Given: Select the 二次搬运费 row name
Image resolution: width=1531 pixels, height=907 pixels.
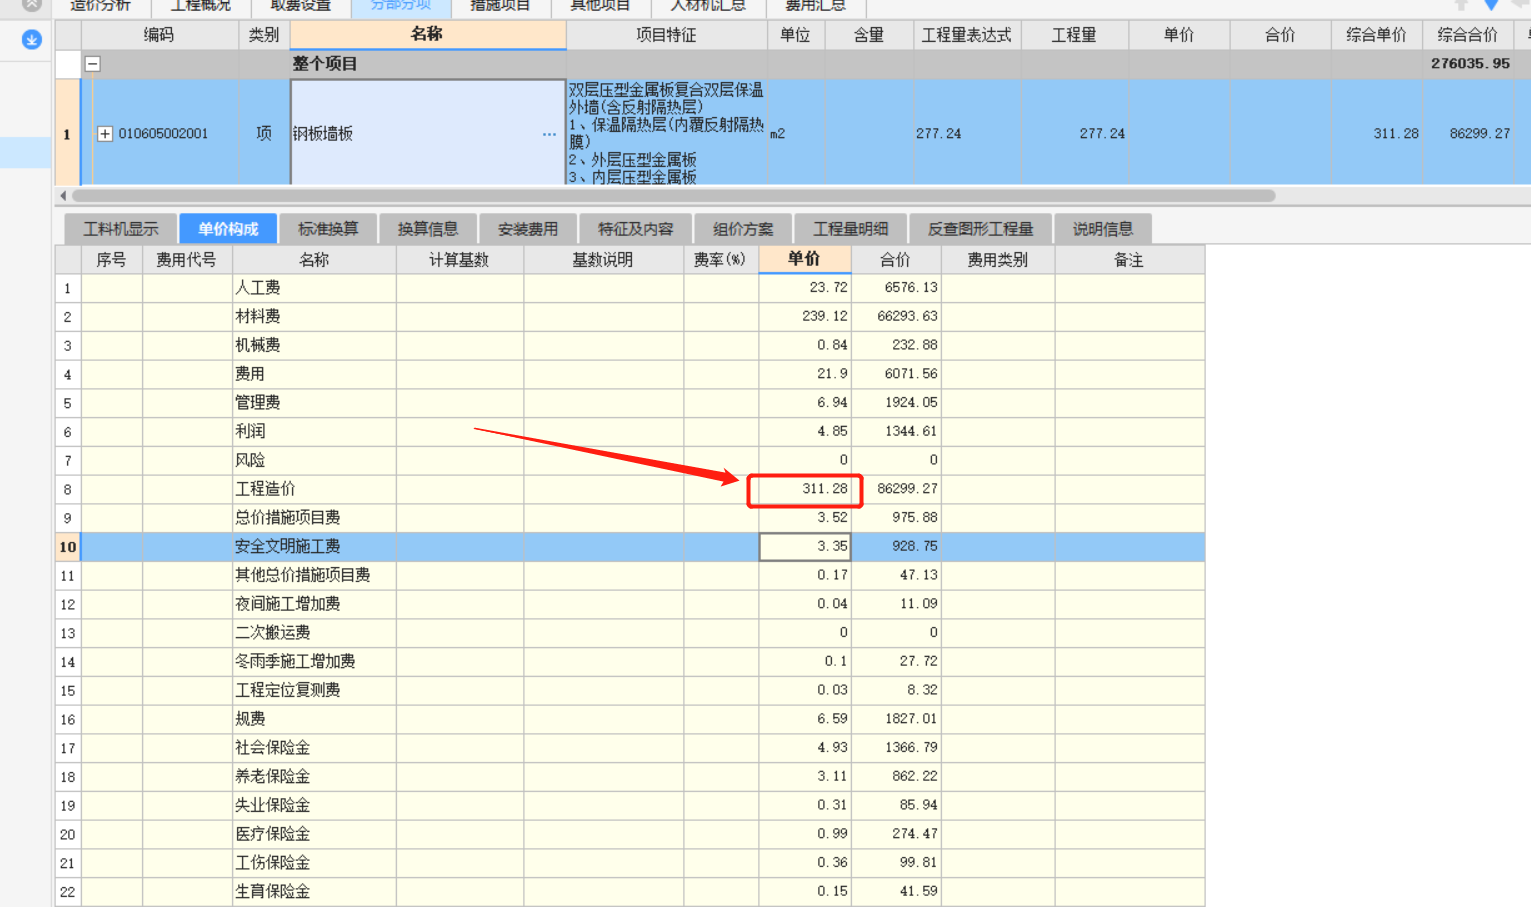Looking at the screenshot, I should click(273, 633).
